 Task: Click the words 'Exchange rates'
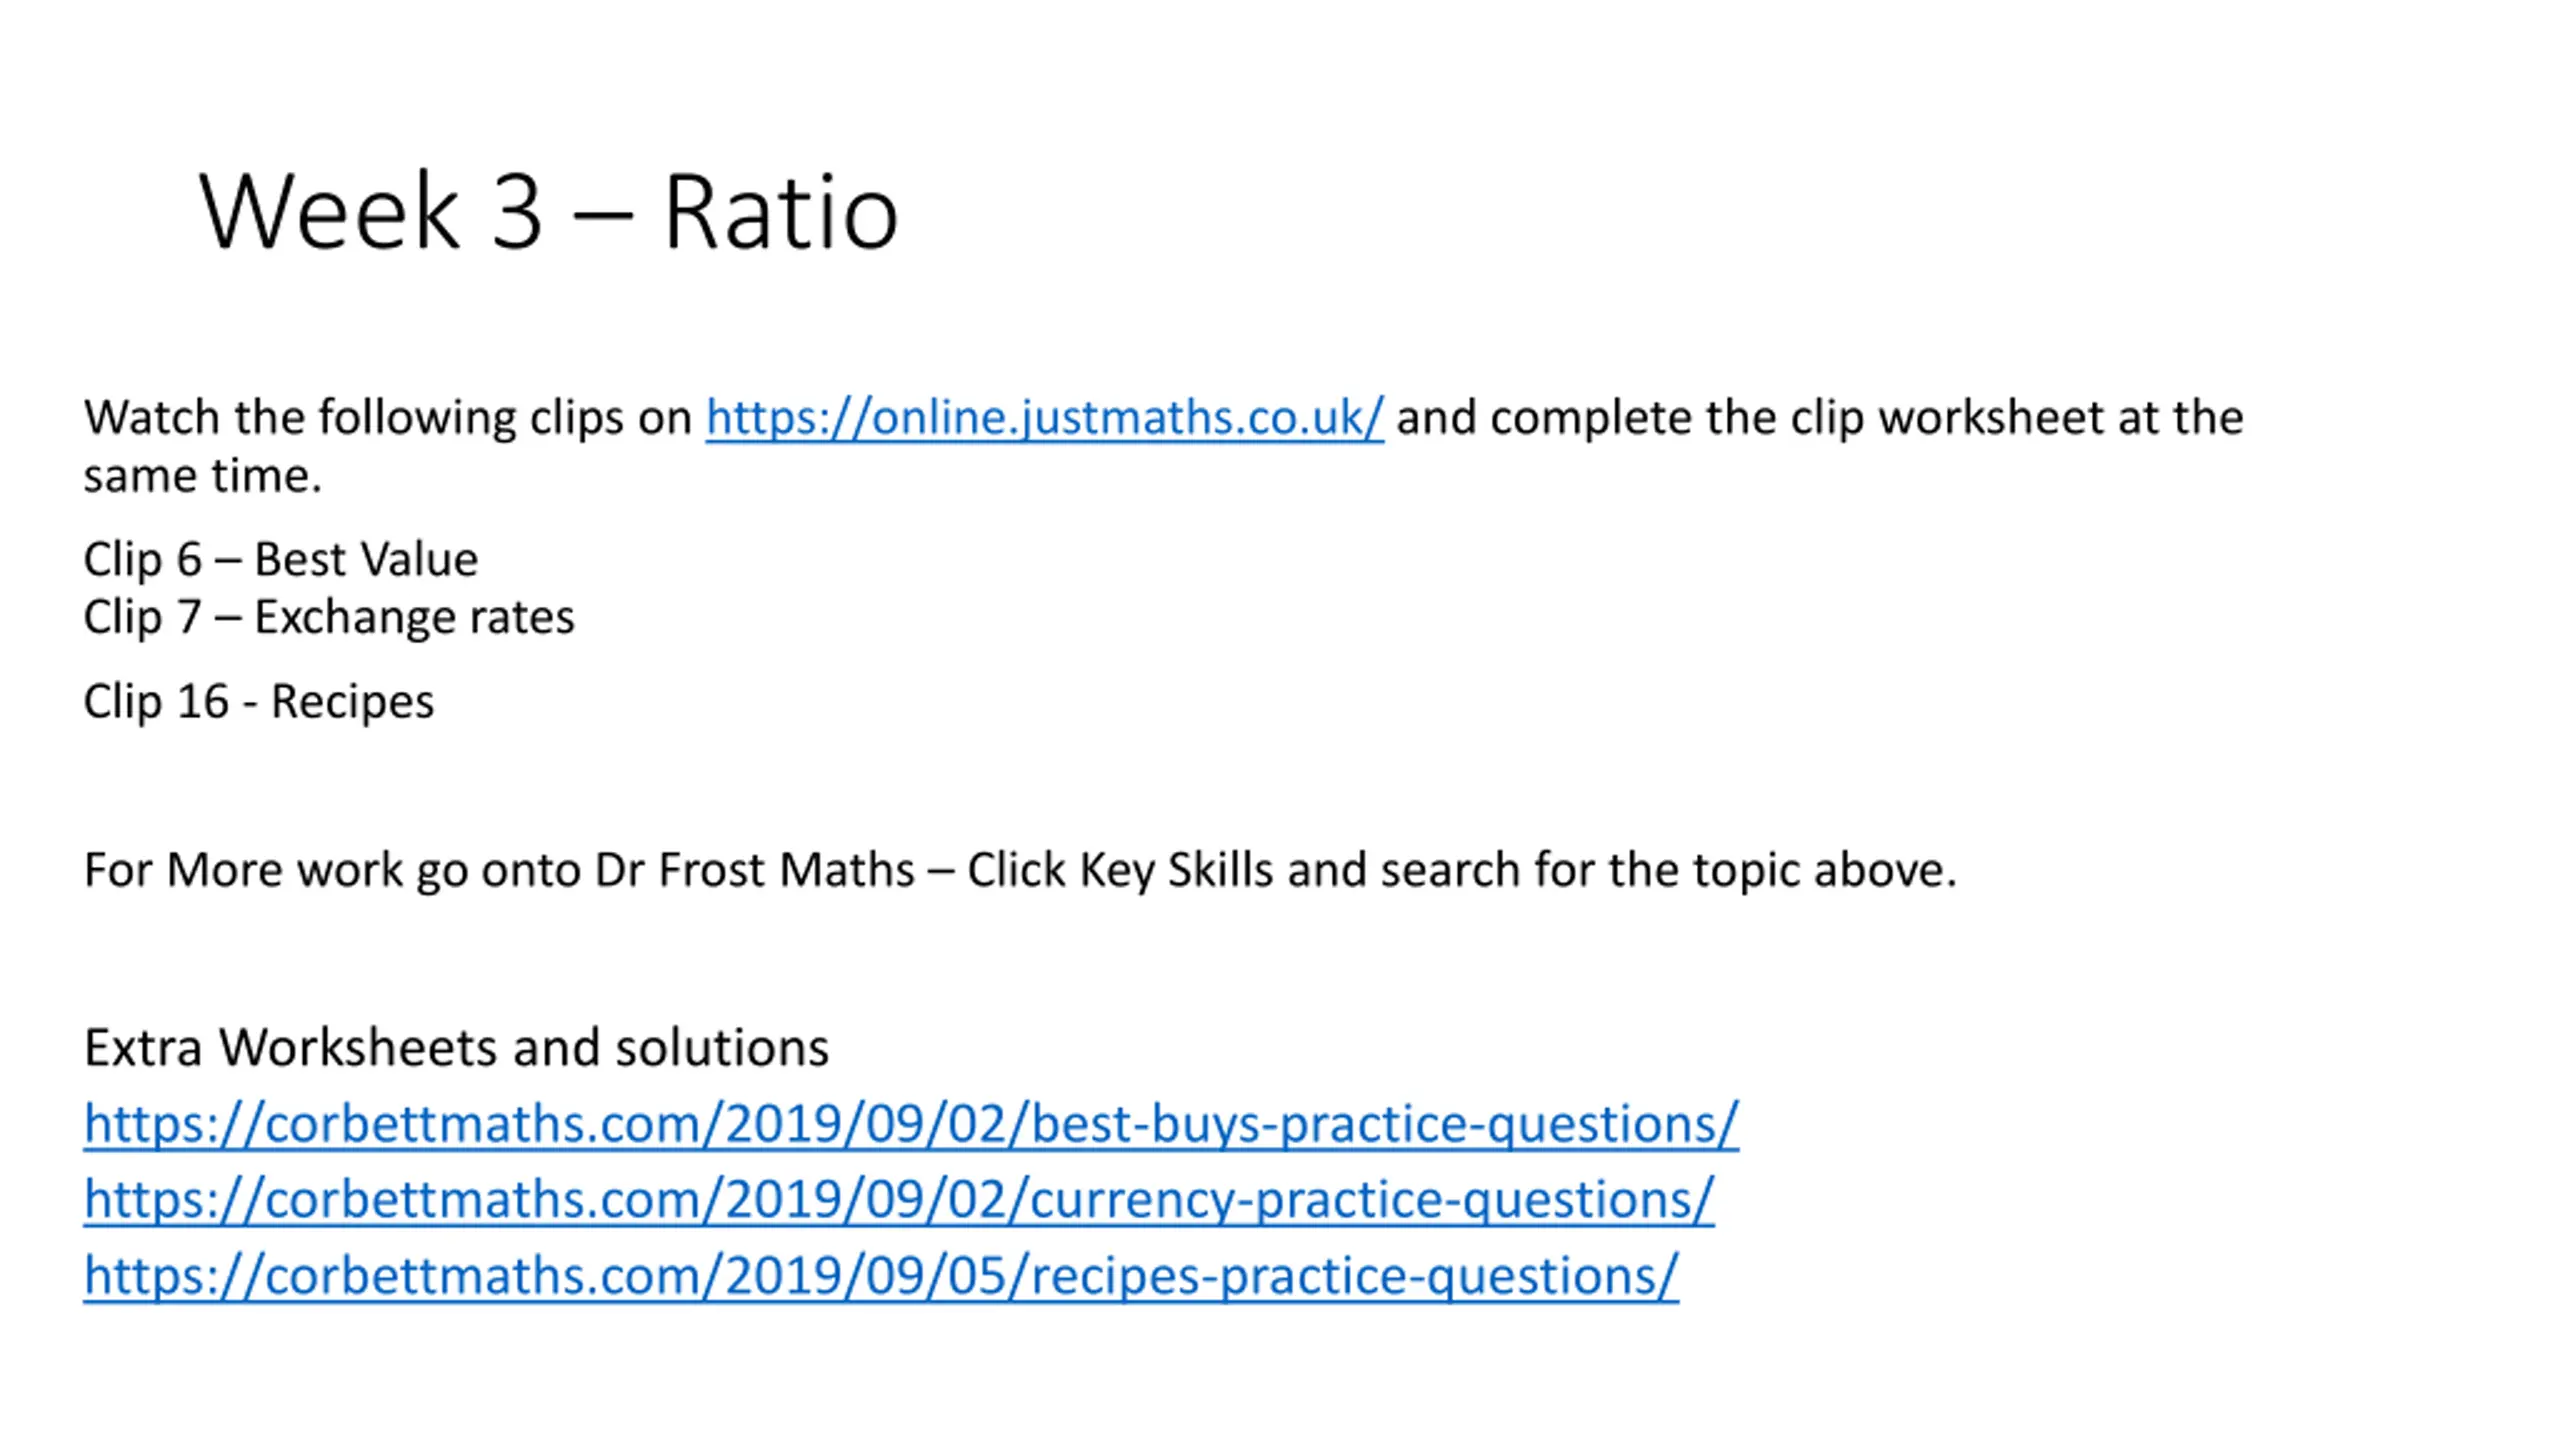(x=414, y=617)
